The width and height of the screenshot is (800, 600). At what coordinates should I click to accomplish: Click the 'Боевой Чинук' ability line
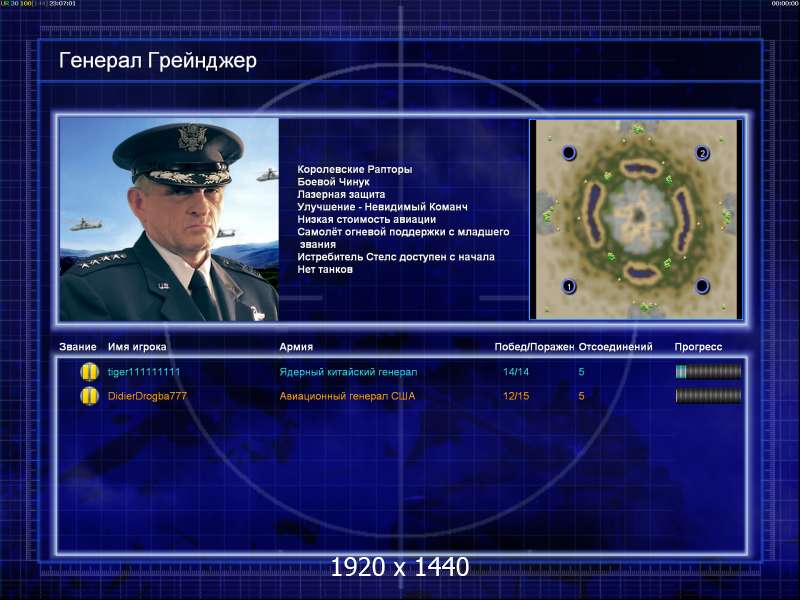tap(333, 182)
